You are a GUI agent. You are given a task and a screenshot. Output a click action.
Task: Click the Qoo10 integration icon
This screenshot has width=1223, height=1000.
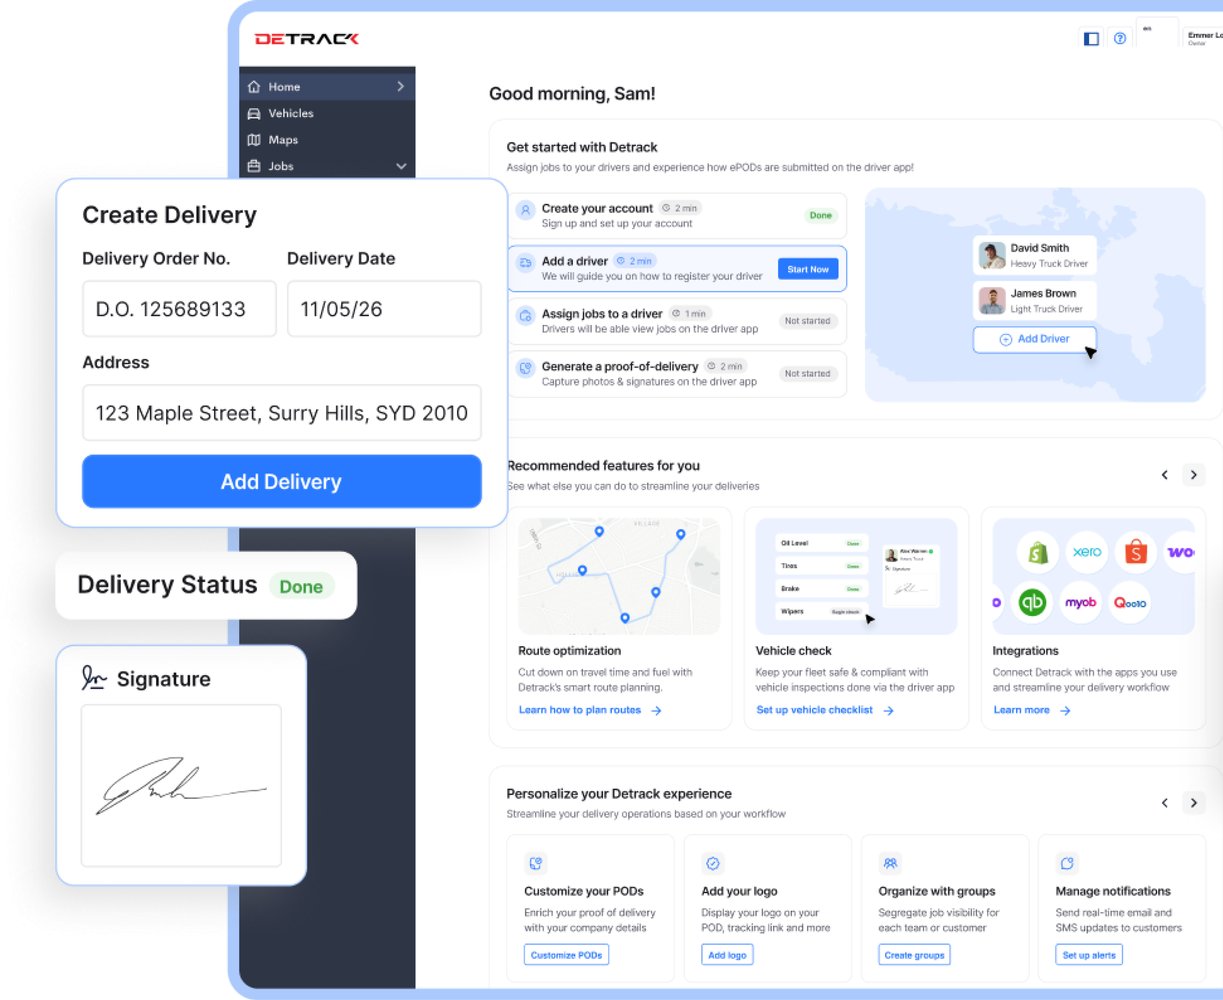click(1130, 603)
